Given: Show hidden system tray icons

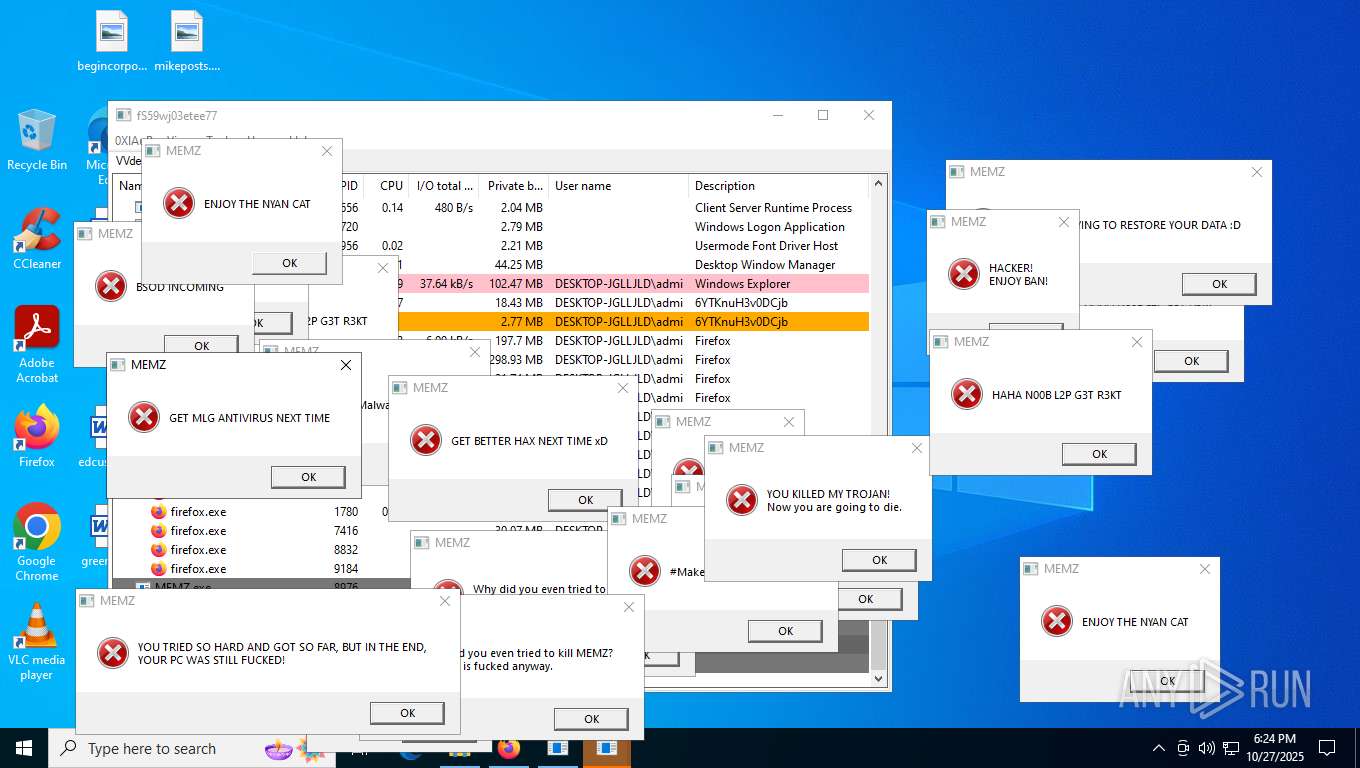Looking at the screenshot, I should pos(1159,748).
